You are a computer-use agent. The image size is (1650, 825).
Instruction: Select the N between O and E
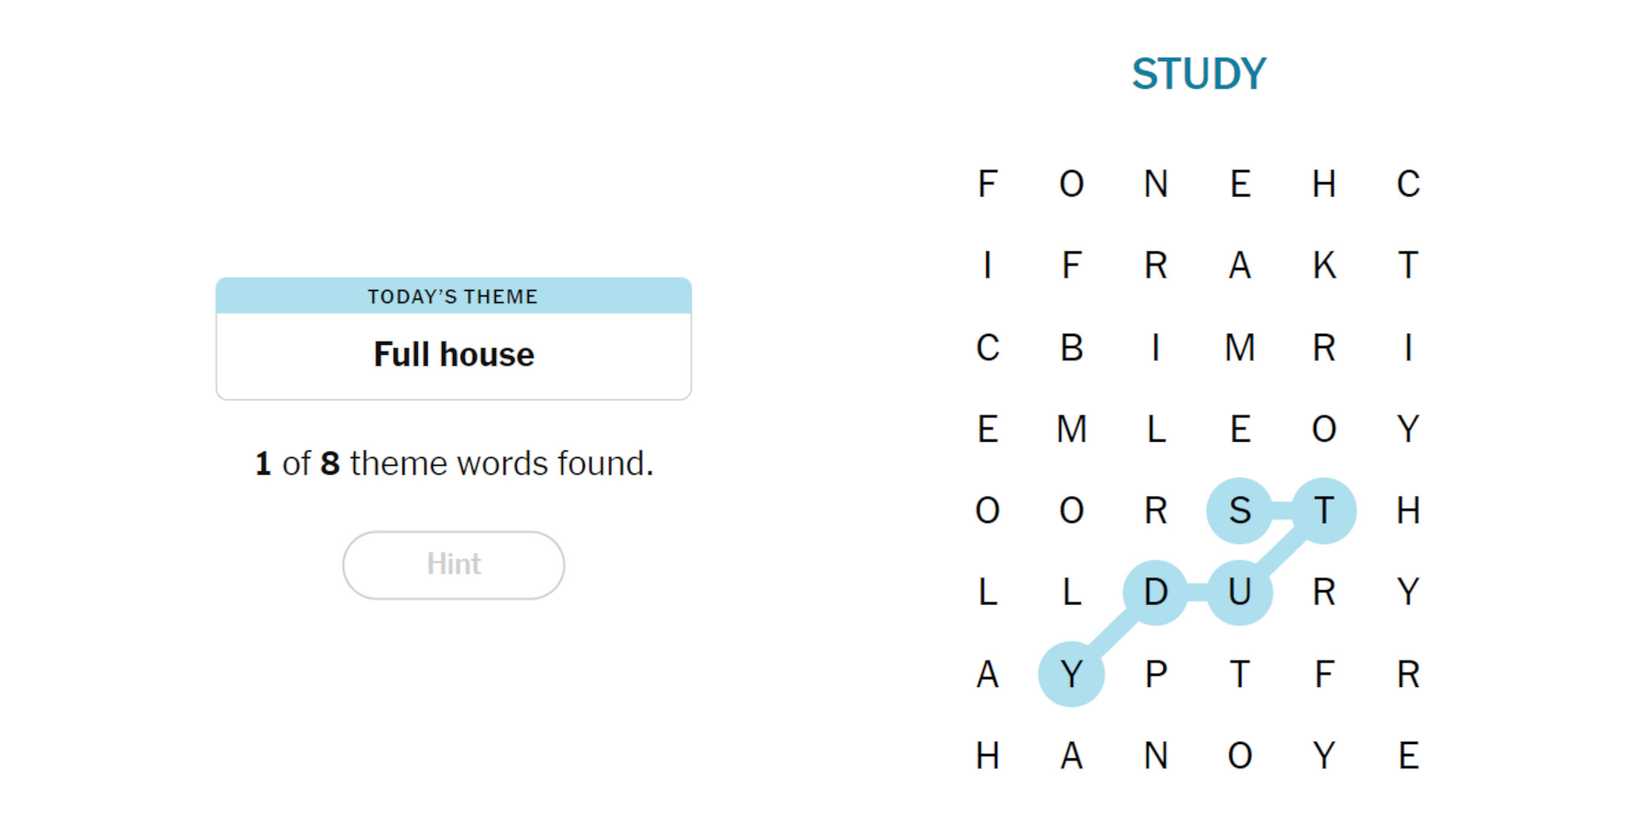coord(1155,184)
